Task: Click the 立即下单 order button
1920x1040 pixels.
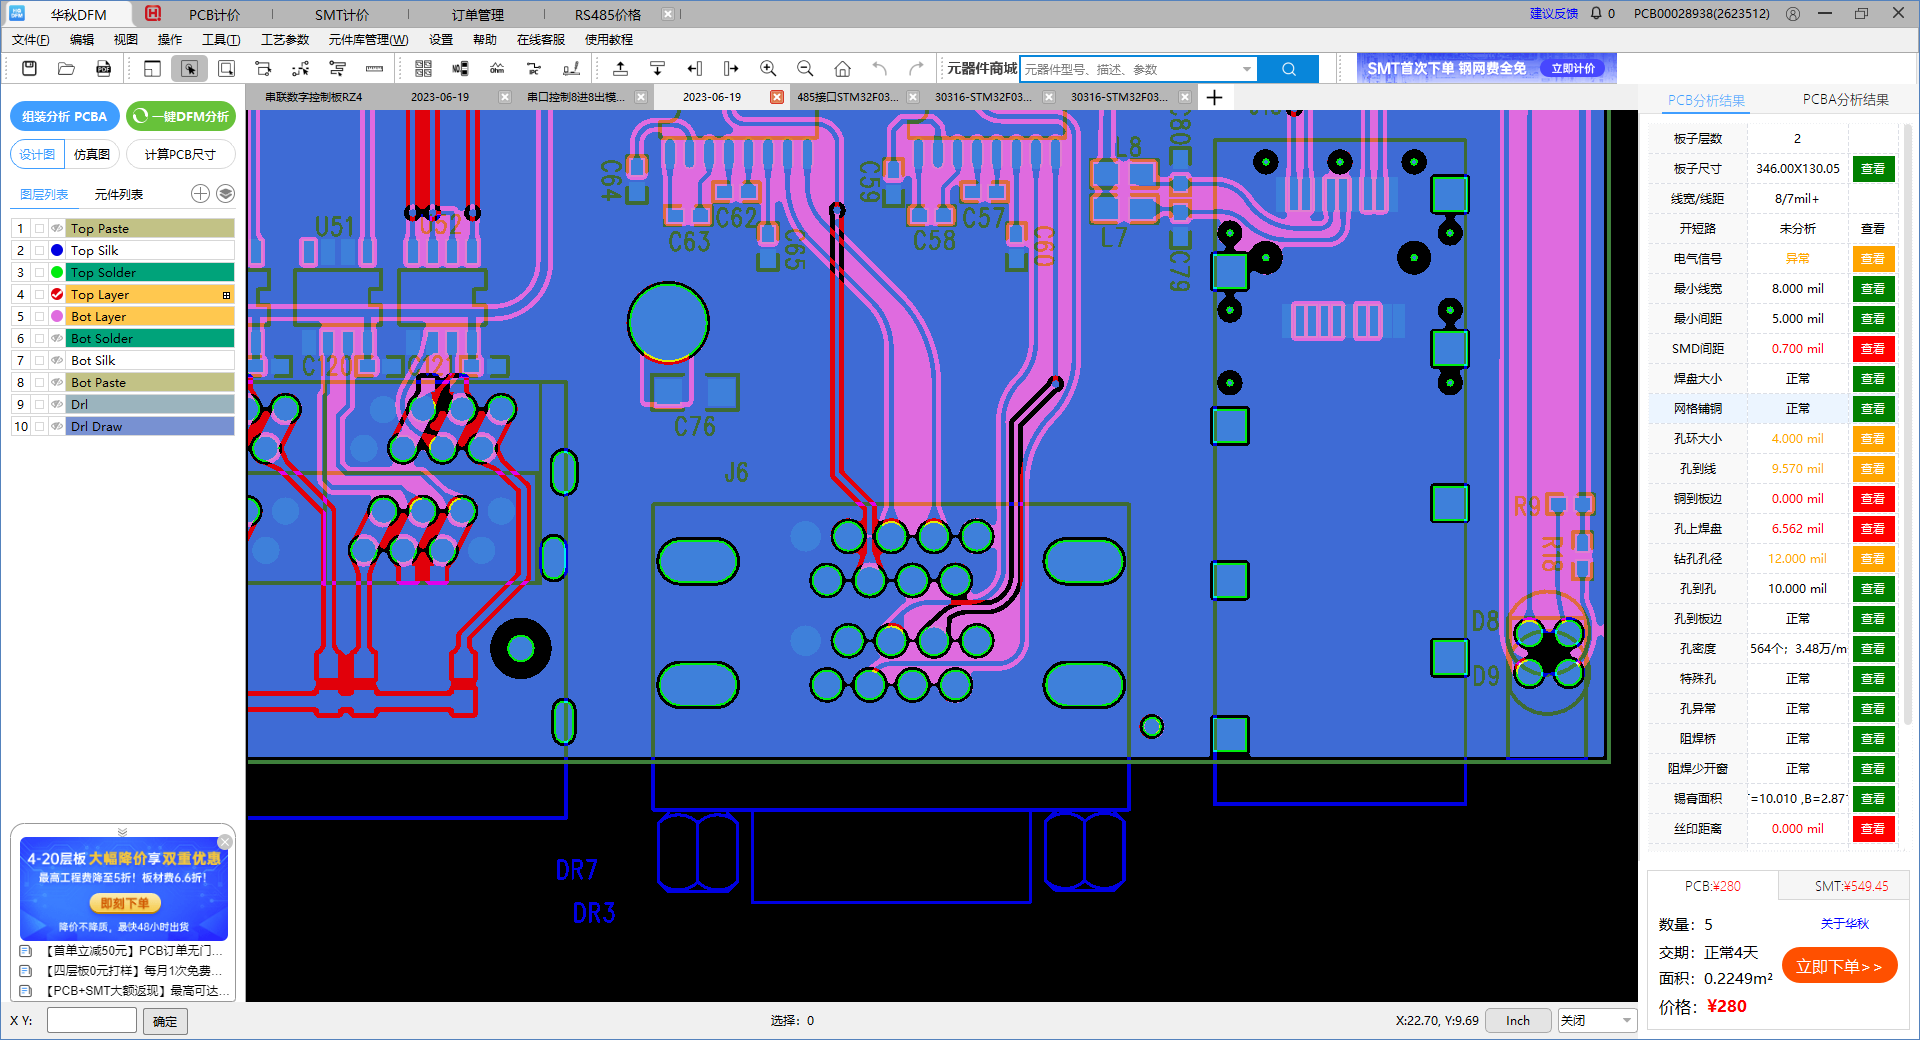Action: tap(1838, 966)
